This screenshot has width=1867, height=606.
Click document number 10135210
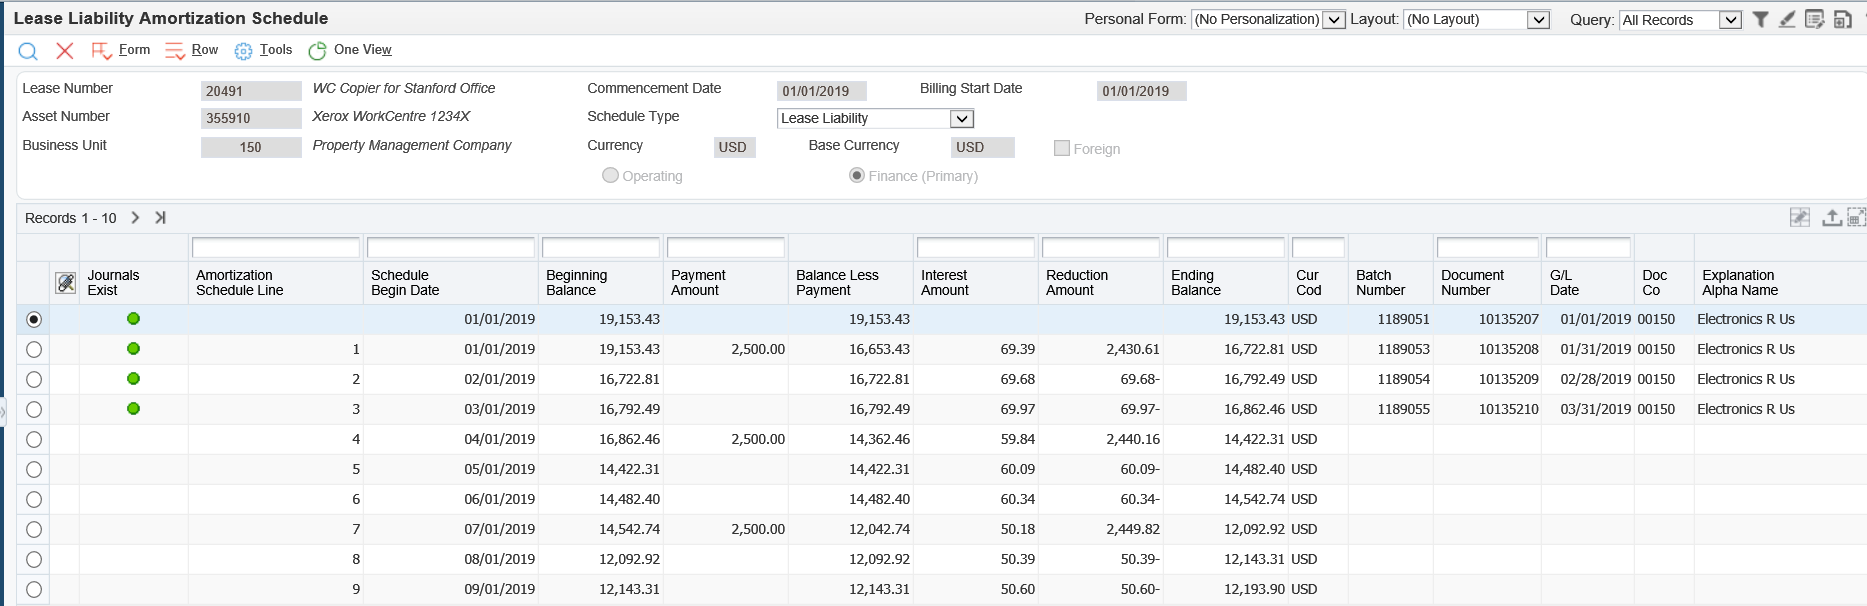[1508, 409]
